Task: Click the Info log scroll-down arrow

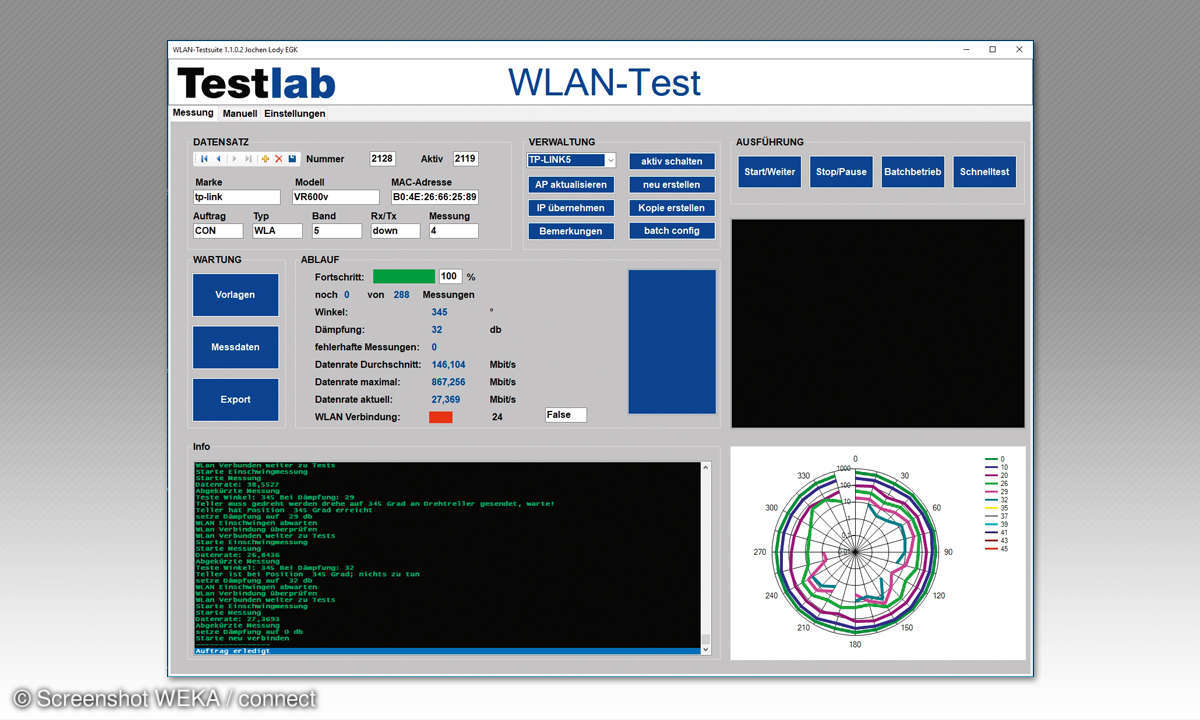Action: click(x=707, y=650)
